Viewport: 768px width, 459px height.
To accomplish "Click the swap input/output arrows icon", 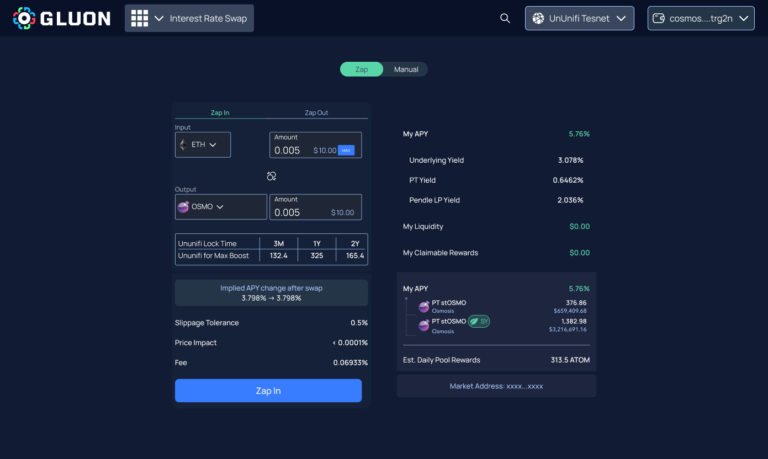I will click(x=271, y=176).
